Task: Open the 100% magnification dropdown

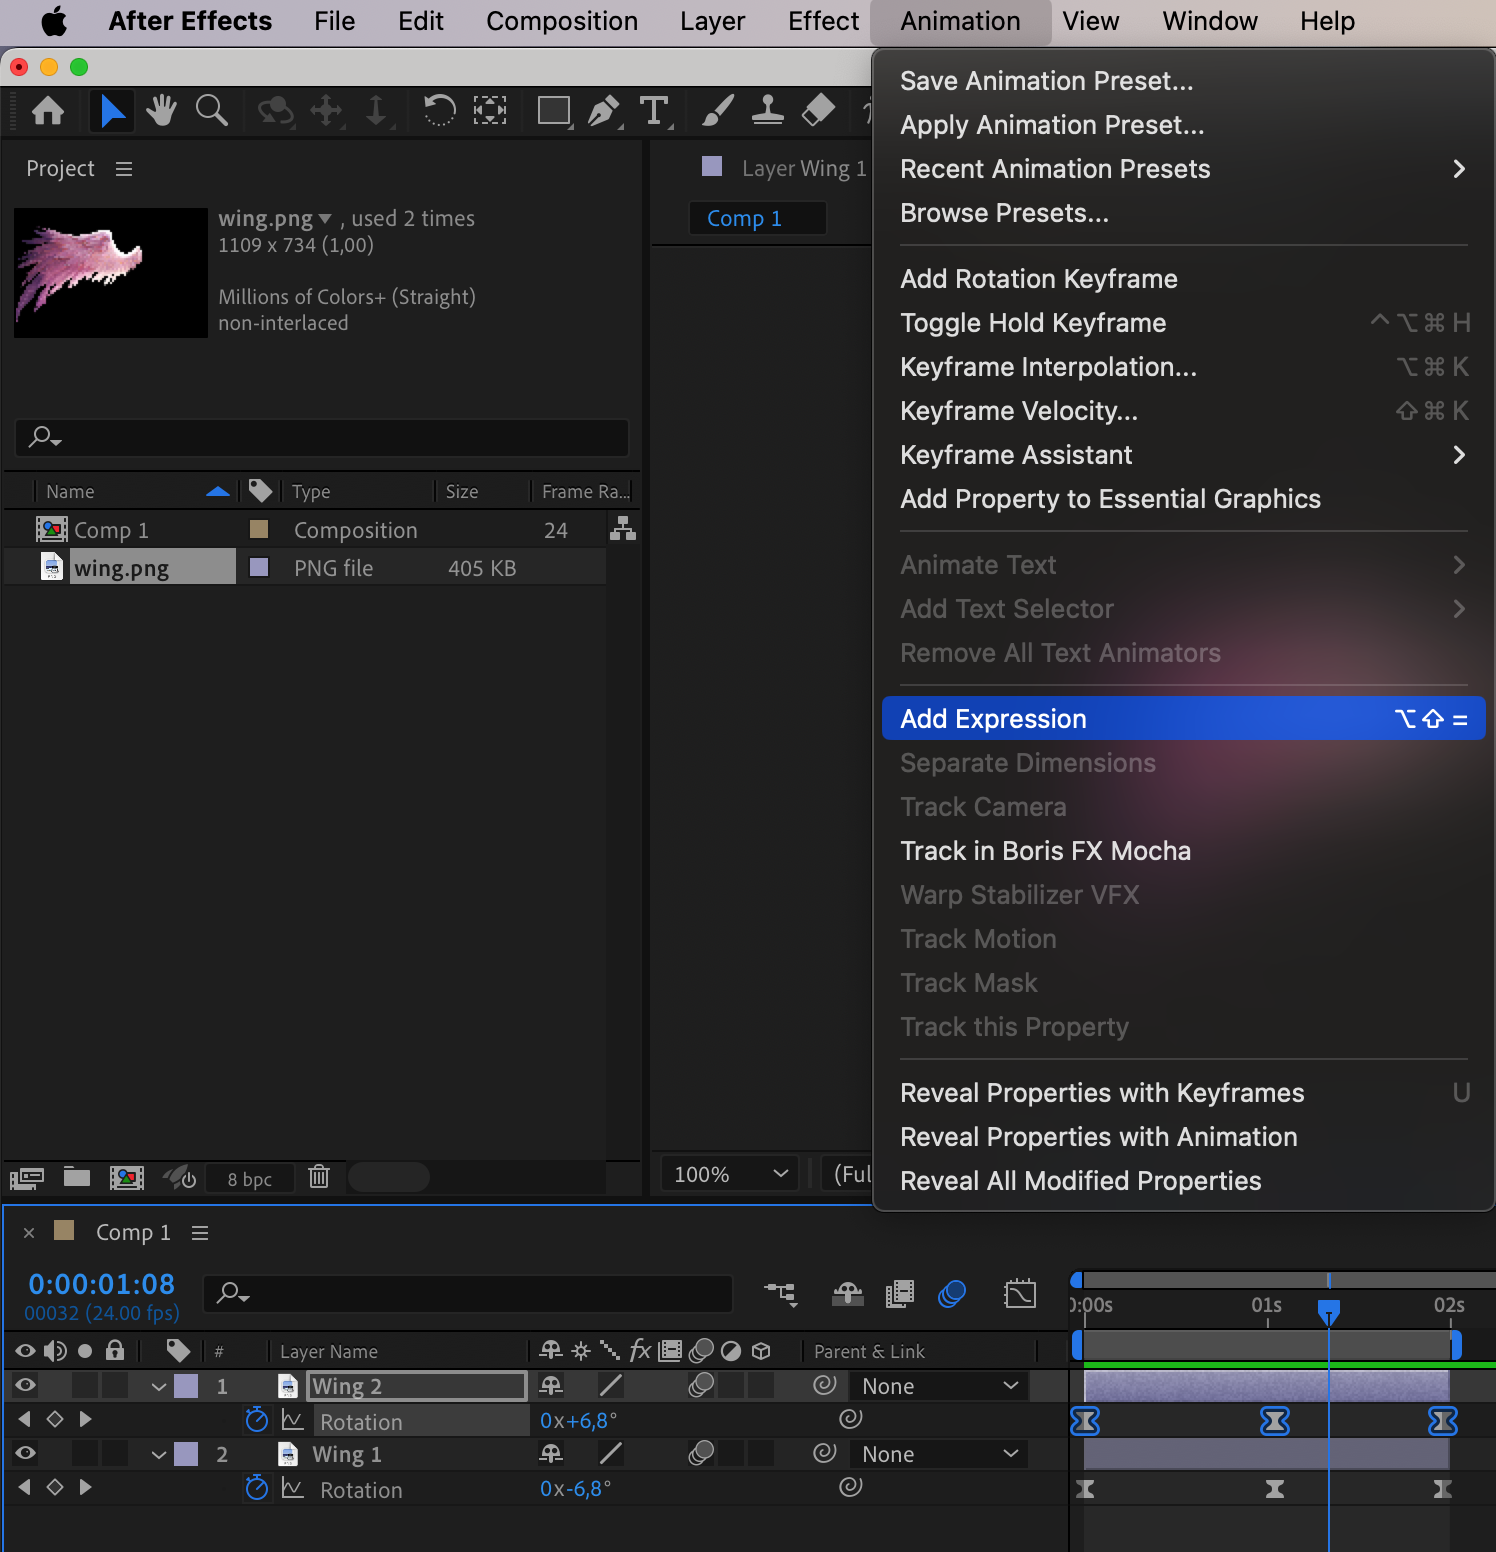Action: click(730, 1174)
